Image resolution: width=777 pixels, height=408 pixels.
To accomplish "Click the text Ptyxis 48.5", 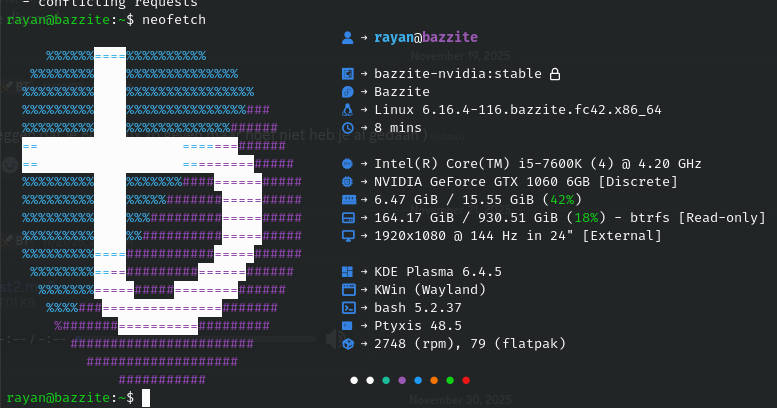I will [x=418, y=326].
